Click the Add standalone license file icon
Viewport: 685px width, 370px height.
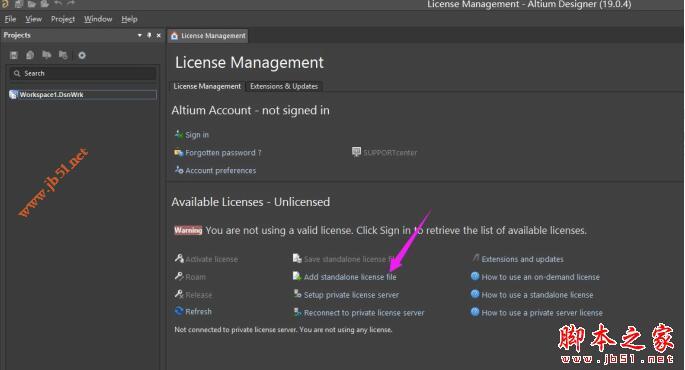tap(297, 276)
